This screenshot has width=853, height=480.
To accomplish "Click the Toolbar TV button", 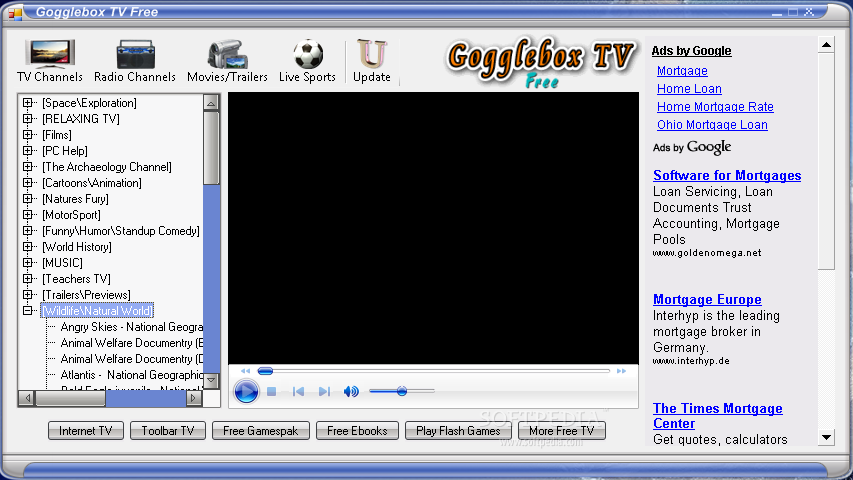I will tap(168, 430).
